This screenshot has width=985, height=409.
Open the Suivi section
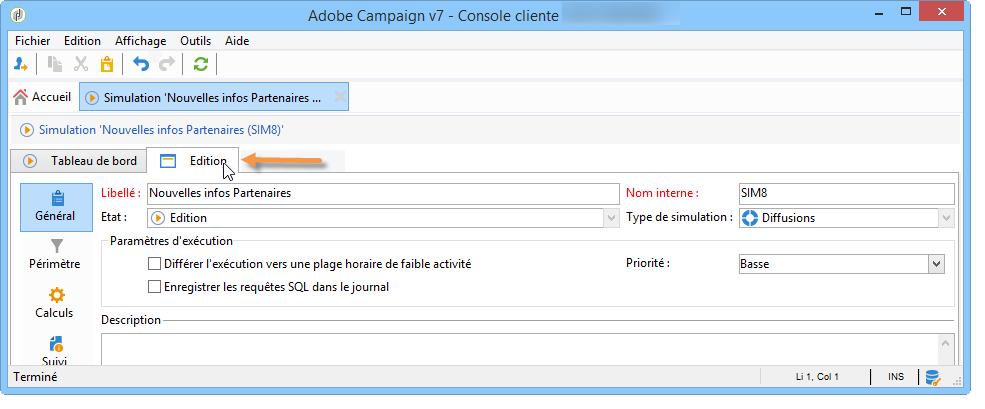point(55,351)
